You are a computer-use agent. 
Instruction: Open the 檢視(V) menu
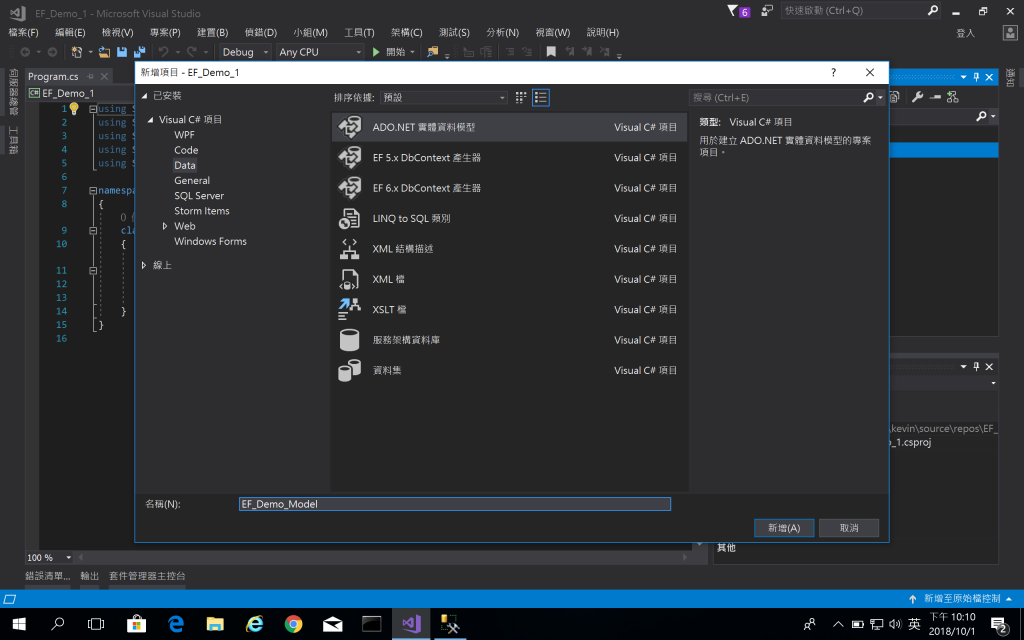coord(118,32)
